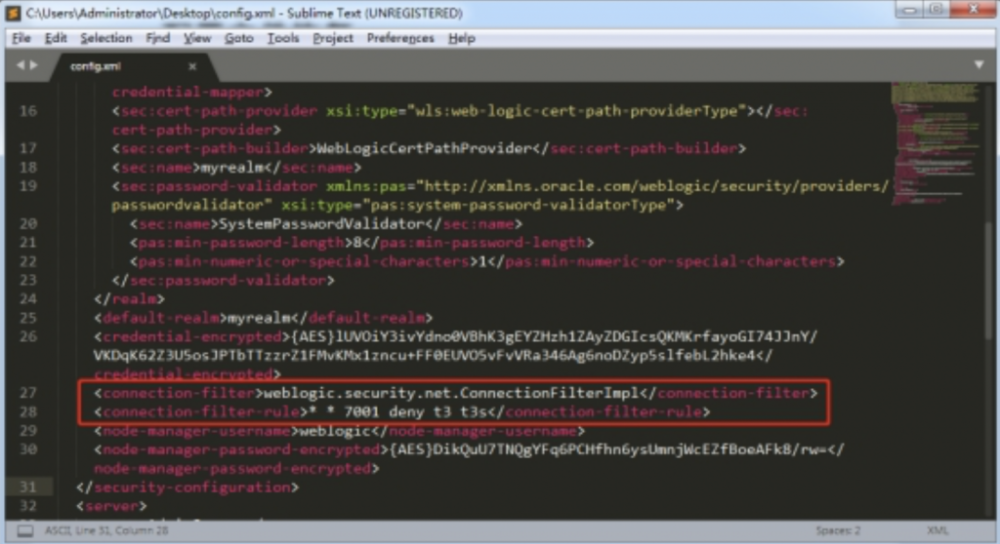Viewport: 1000px width, 544px height.
Task: Open the Preferences menu
Action: (400, 38)
